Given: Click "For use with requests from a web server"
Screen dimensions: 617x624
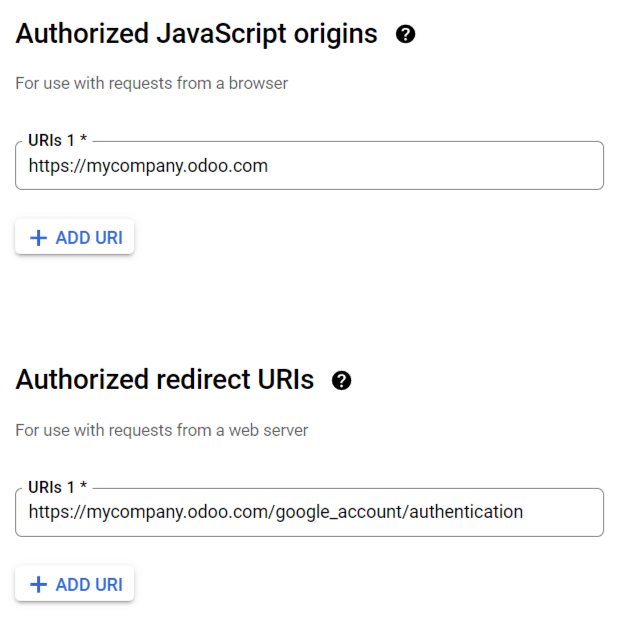Looking at the screenshot, I should [162, 431].
